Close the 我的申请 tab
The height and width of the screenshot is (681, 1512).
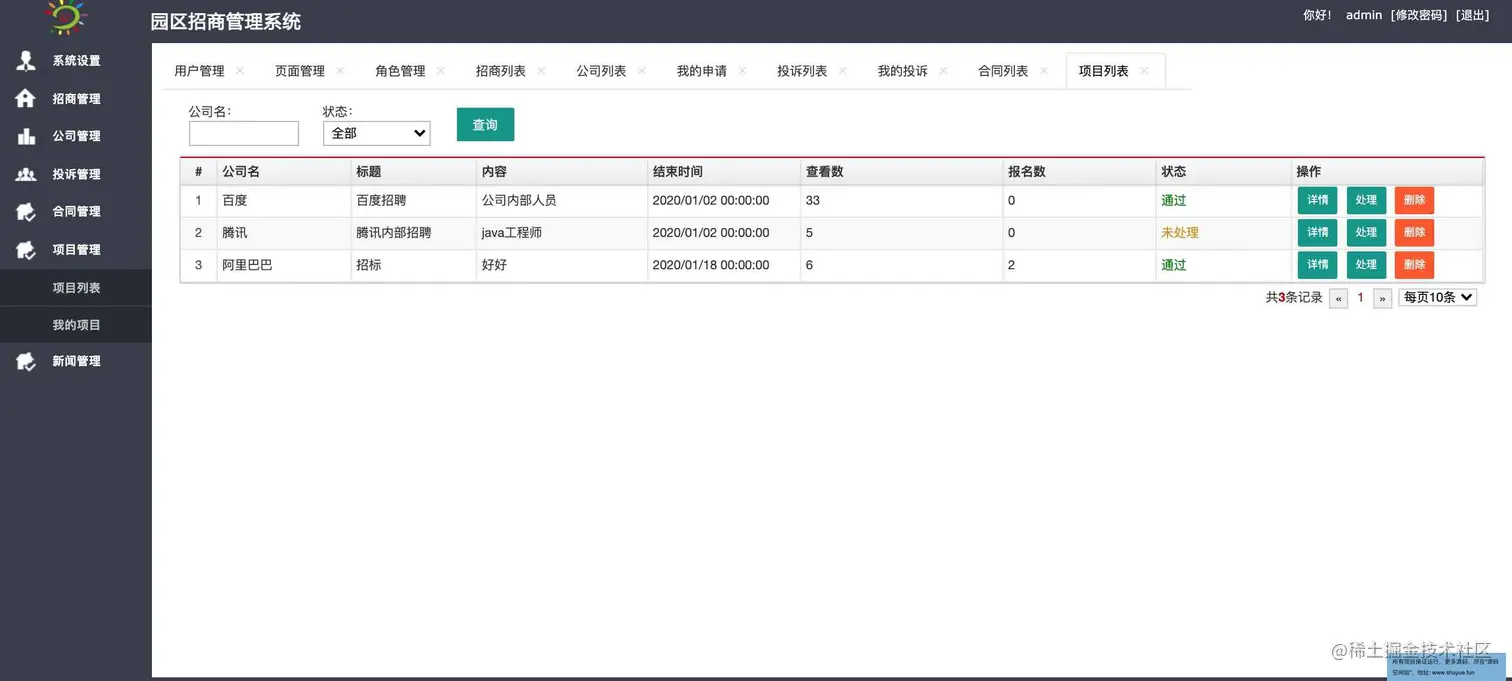pos(742,71)
